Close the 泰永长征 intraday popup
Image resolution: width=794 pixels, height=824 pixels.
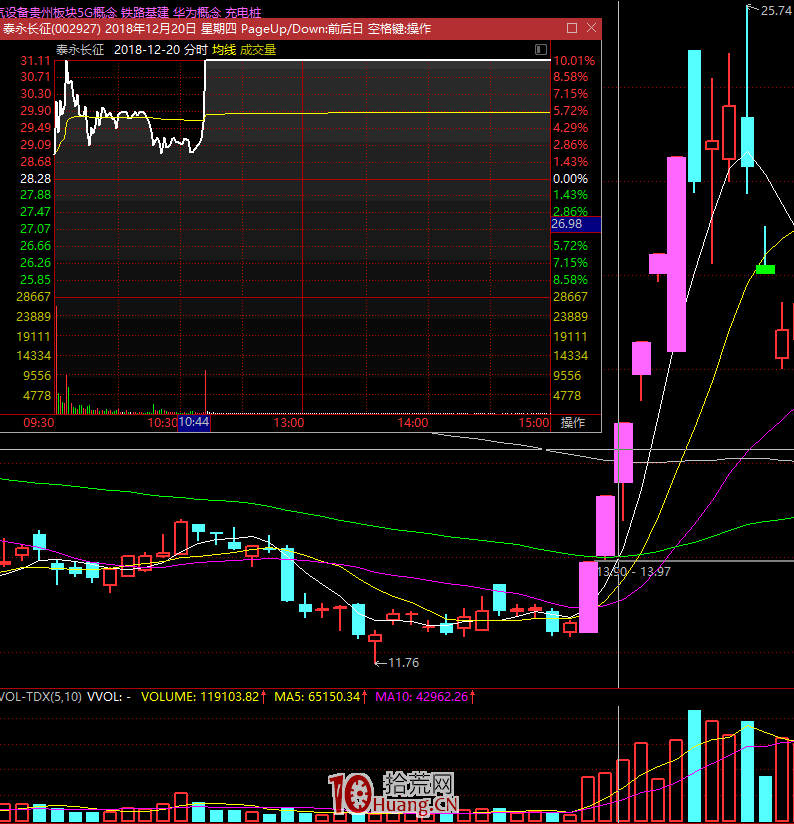(x=591, y=29)
